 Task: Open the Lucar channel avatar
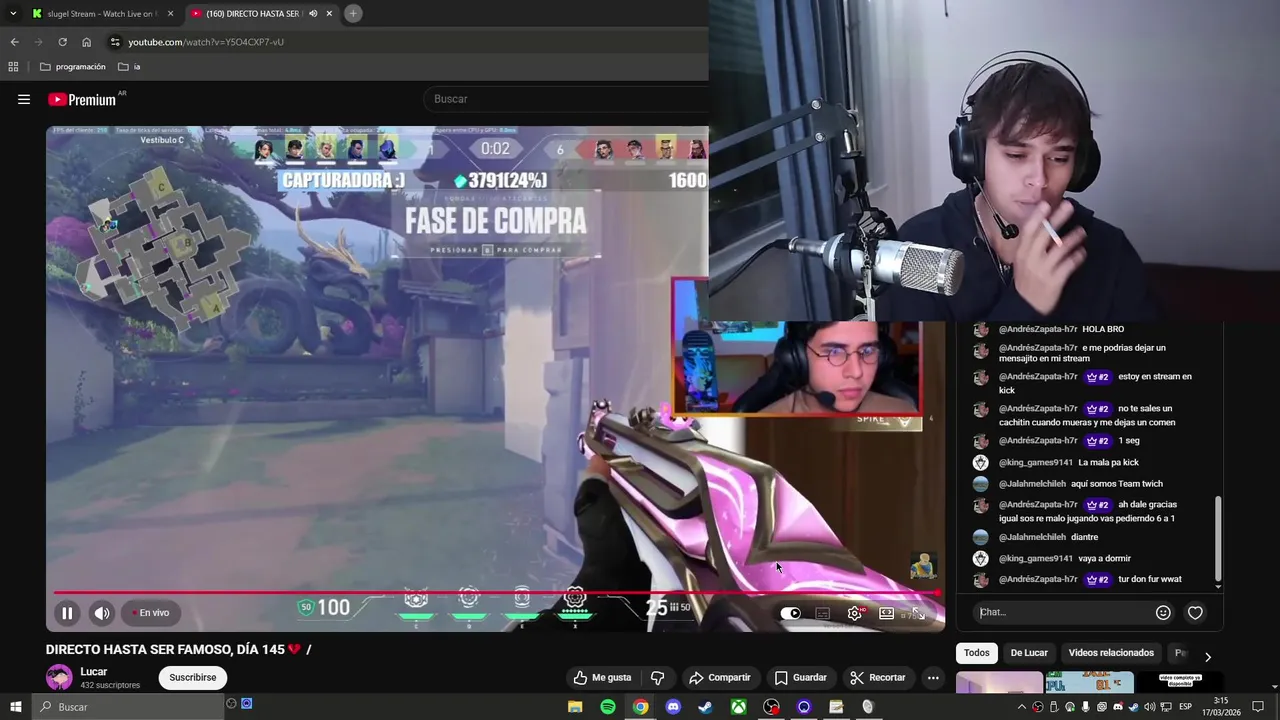[x=59, y=677]
